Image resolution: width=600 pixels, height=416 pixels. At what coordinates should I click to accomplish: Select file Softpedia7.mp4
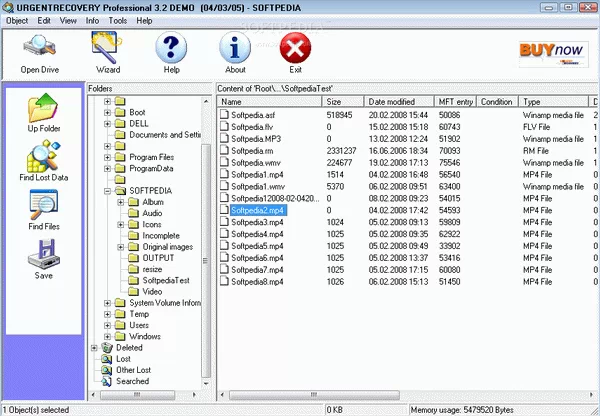point(257,270)
